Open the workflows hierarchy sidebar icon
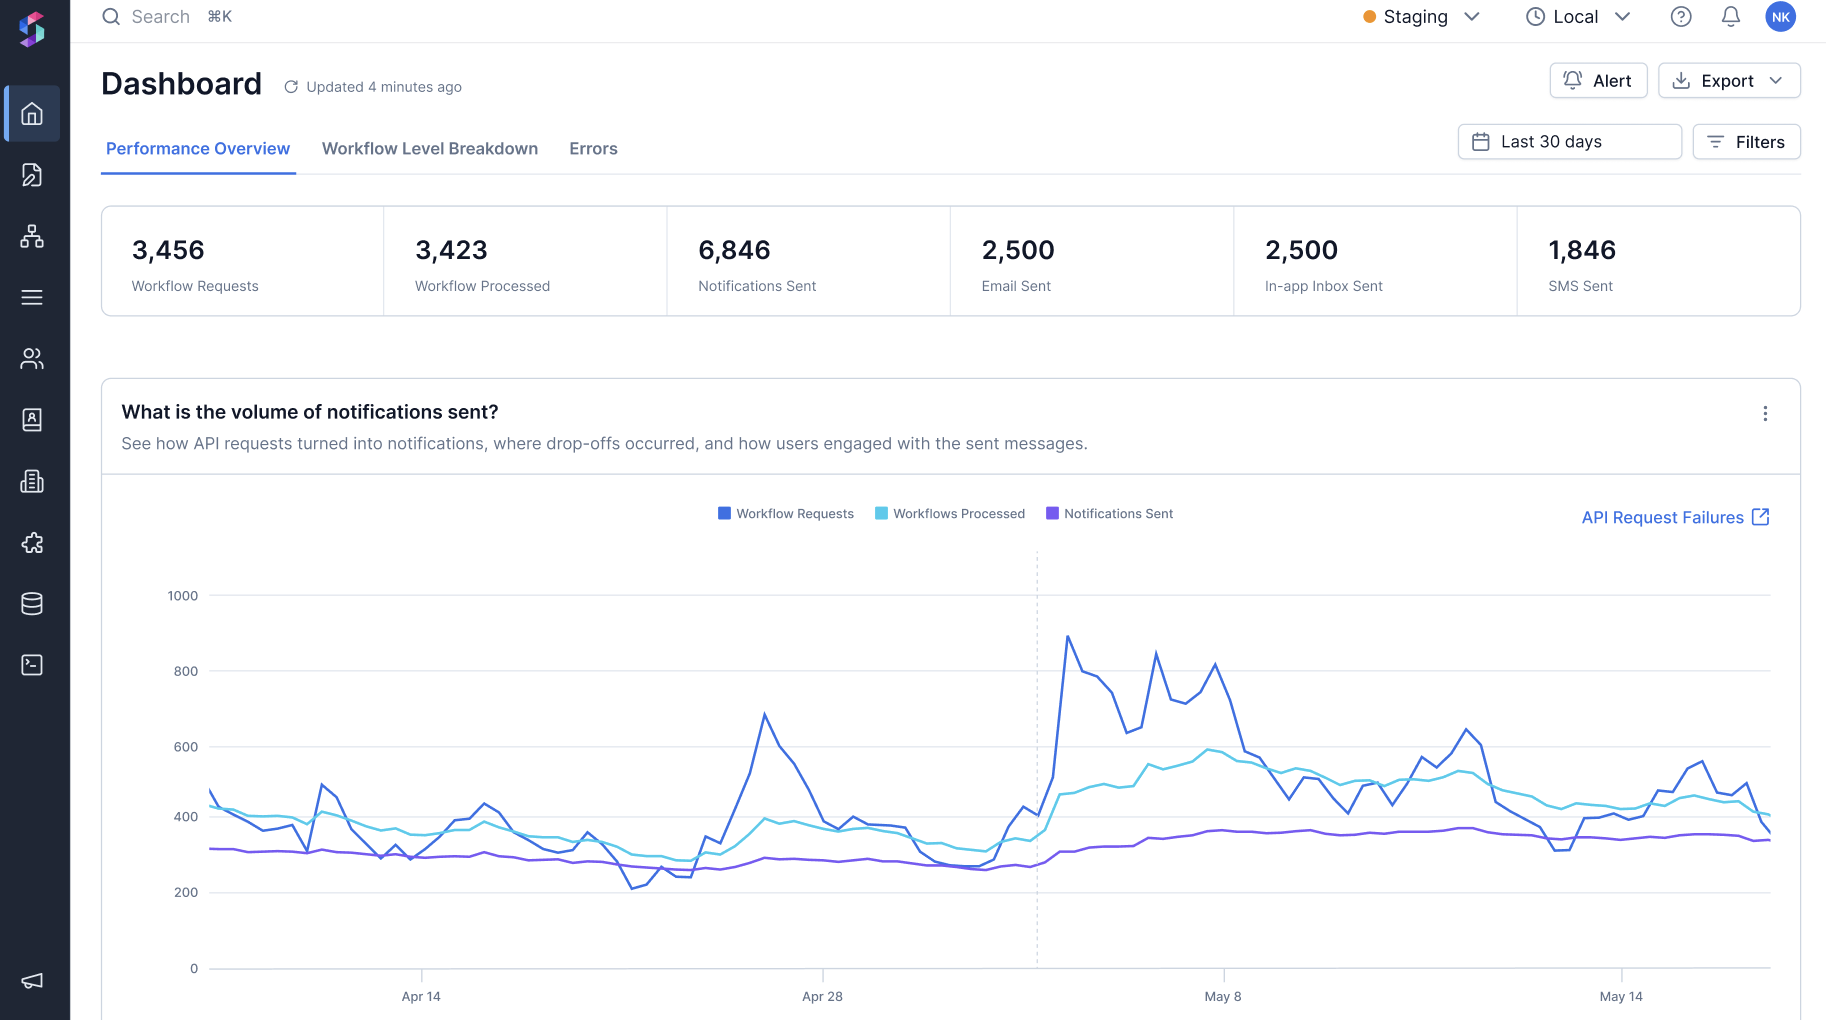This screenshot has height=1020, width=1826. click(x=32, y=236)
